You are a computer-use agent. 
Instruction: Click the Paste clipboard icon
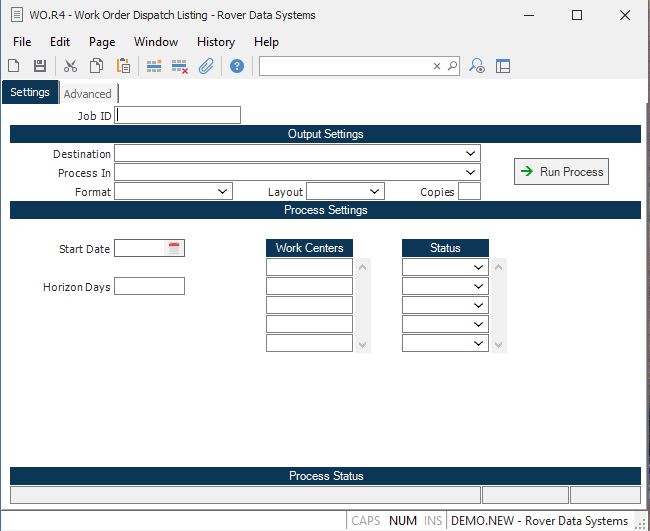point(123,66)
